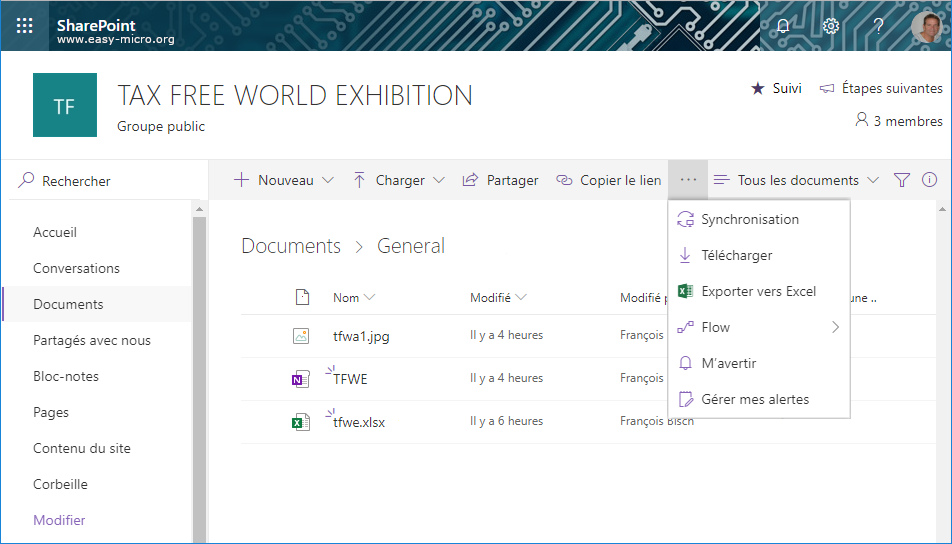Open the information details pane icon
Image resolution: width=952 pixels, height=544 pixels.
point(929,180)
